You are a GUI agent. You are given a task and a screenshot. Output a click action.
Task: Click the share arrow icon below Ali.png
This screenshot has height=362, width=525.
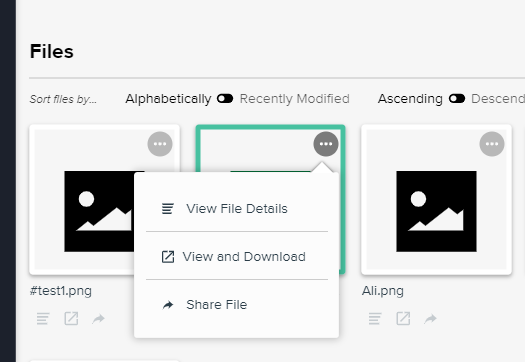(x=430, y=318)
